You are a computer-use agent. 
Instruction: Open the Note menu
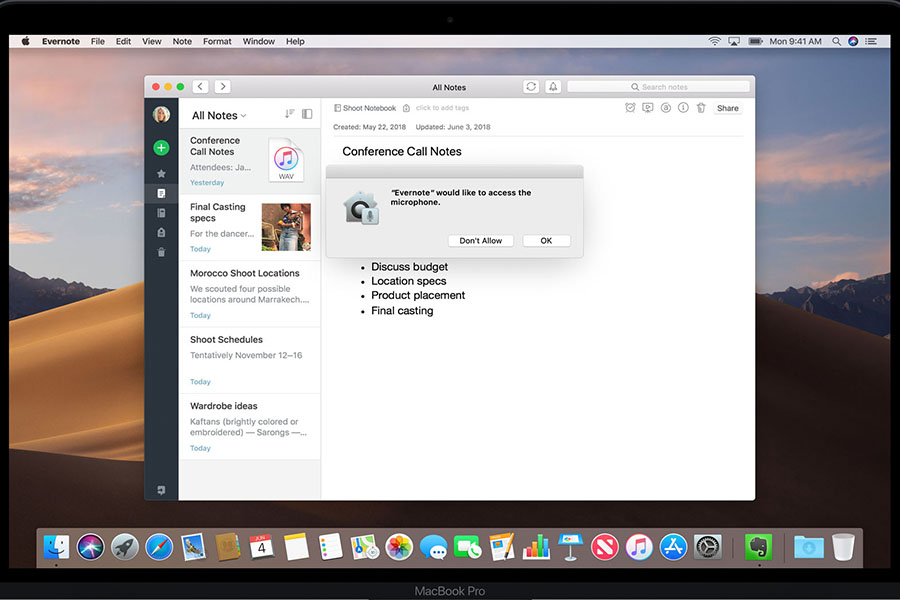point(182,41)
